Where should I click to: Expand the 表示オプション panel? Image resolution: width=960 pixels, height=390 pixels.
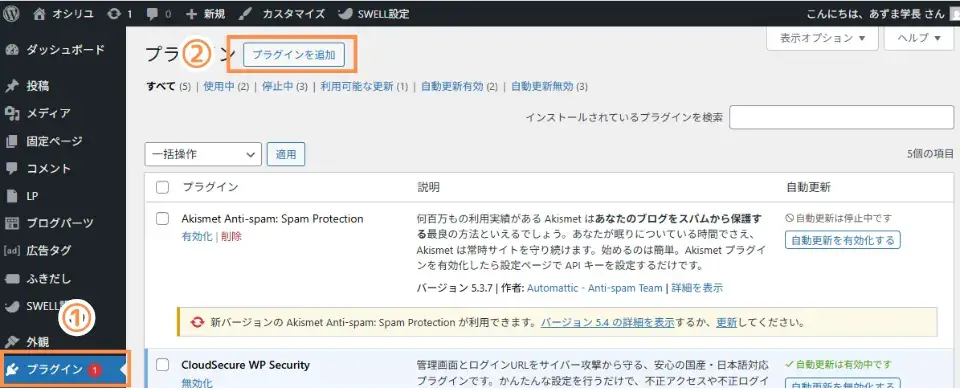[822, 38]
